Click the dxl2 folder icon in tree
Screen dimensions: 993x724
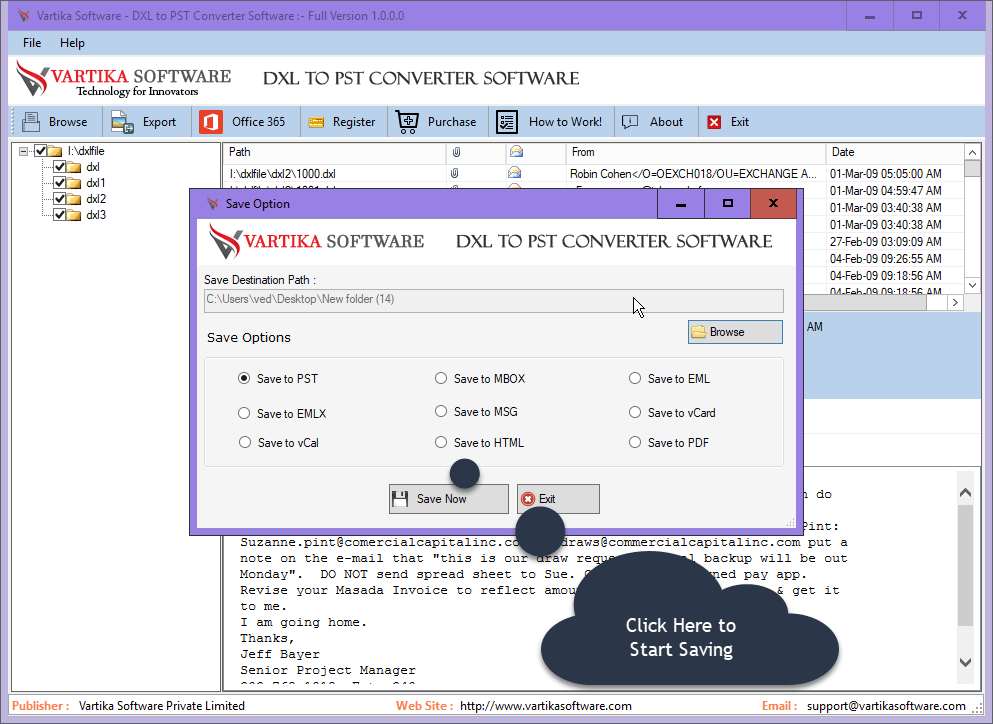coord(74,198)
